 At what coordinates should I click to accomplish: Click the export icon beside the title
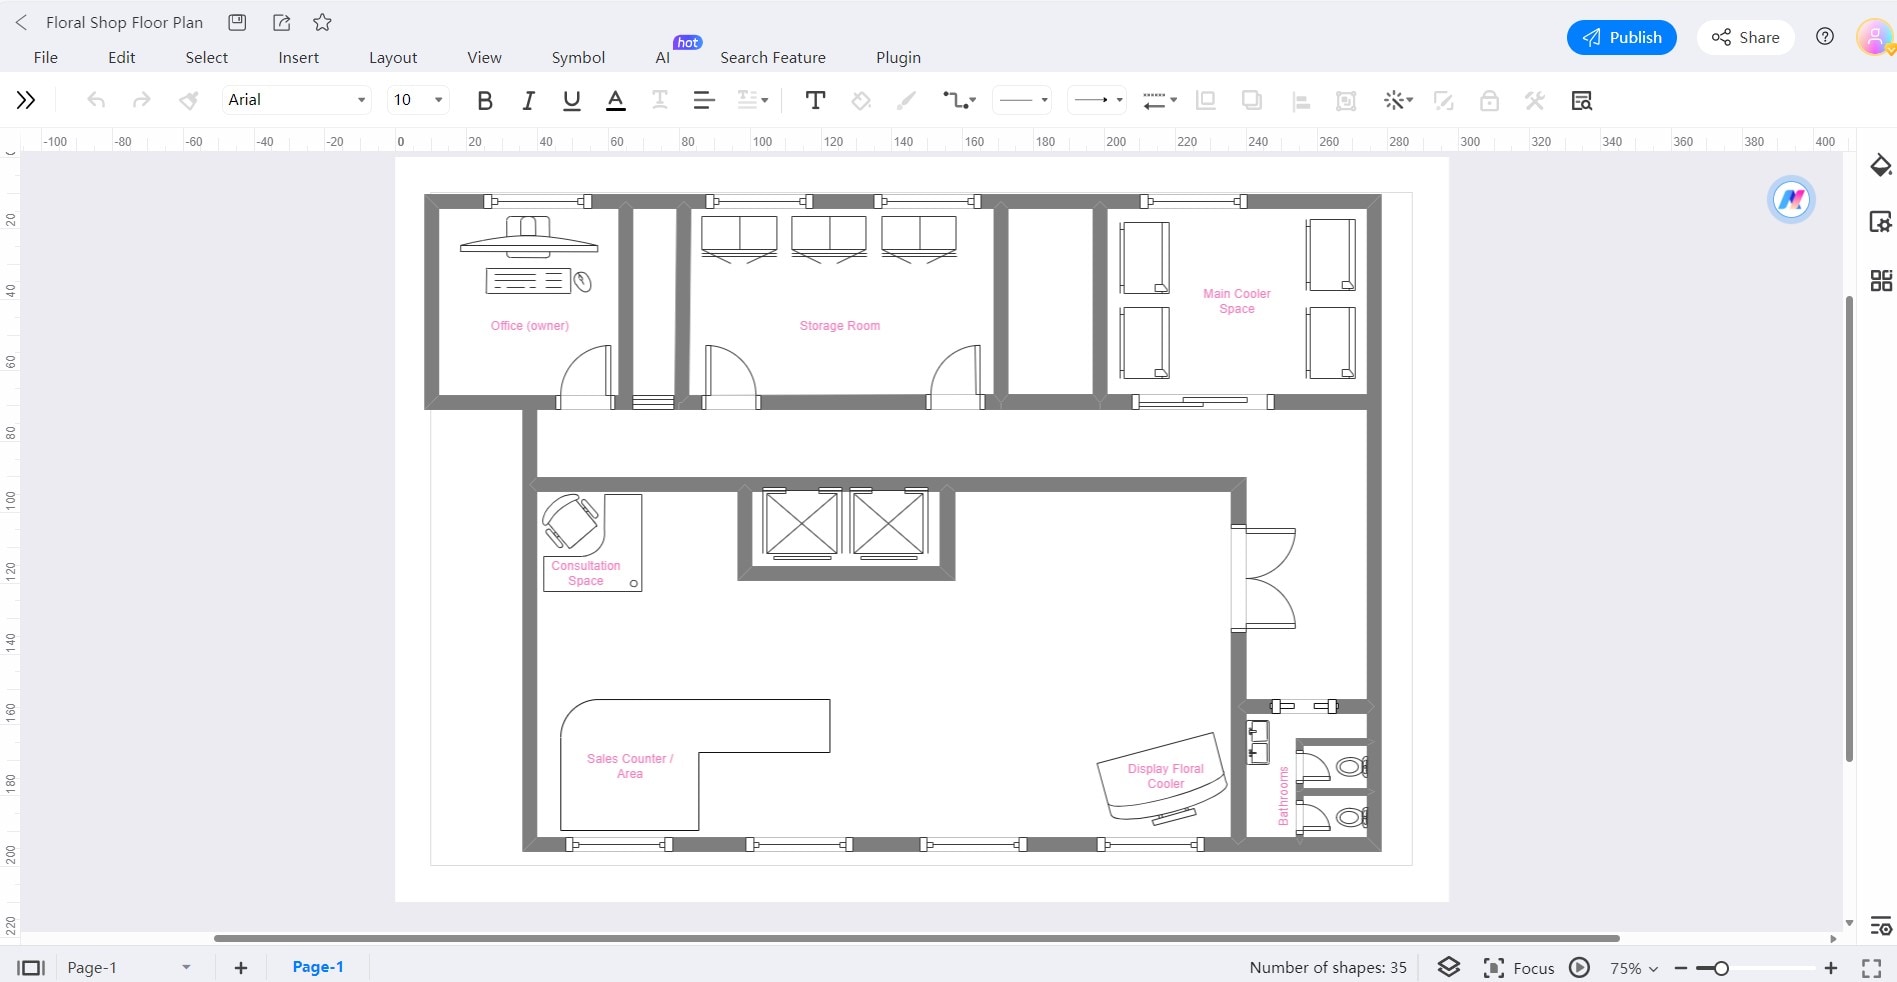282,22
